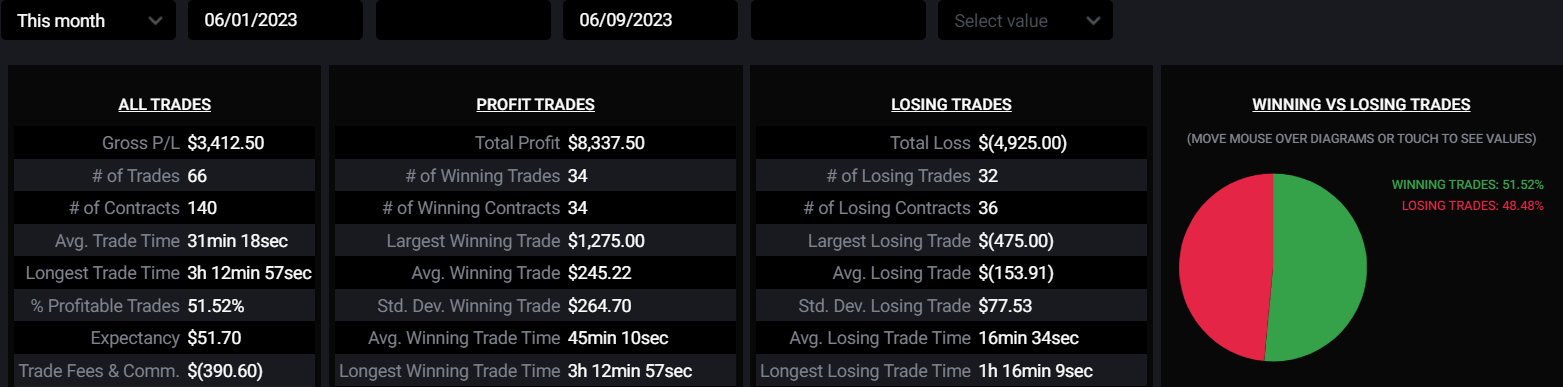Click the empty field after end date
This screenshot has width=1563, height=387.
click(838, 20)
